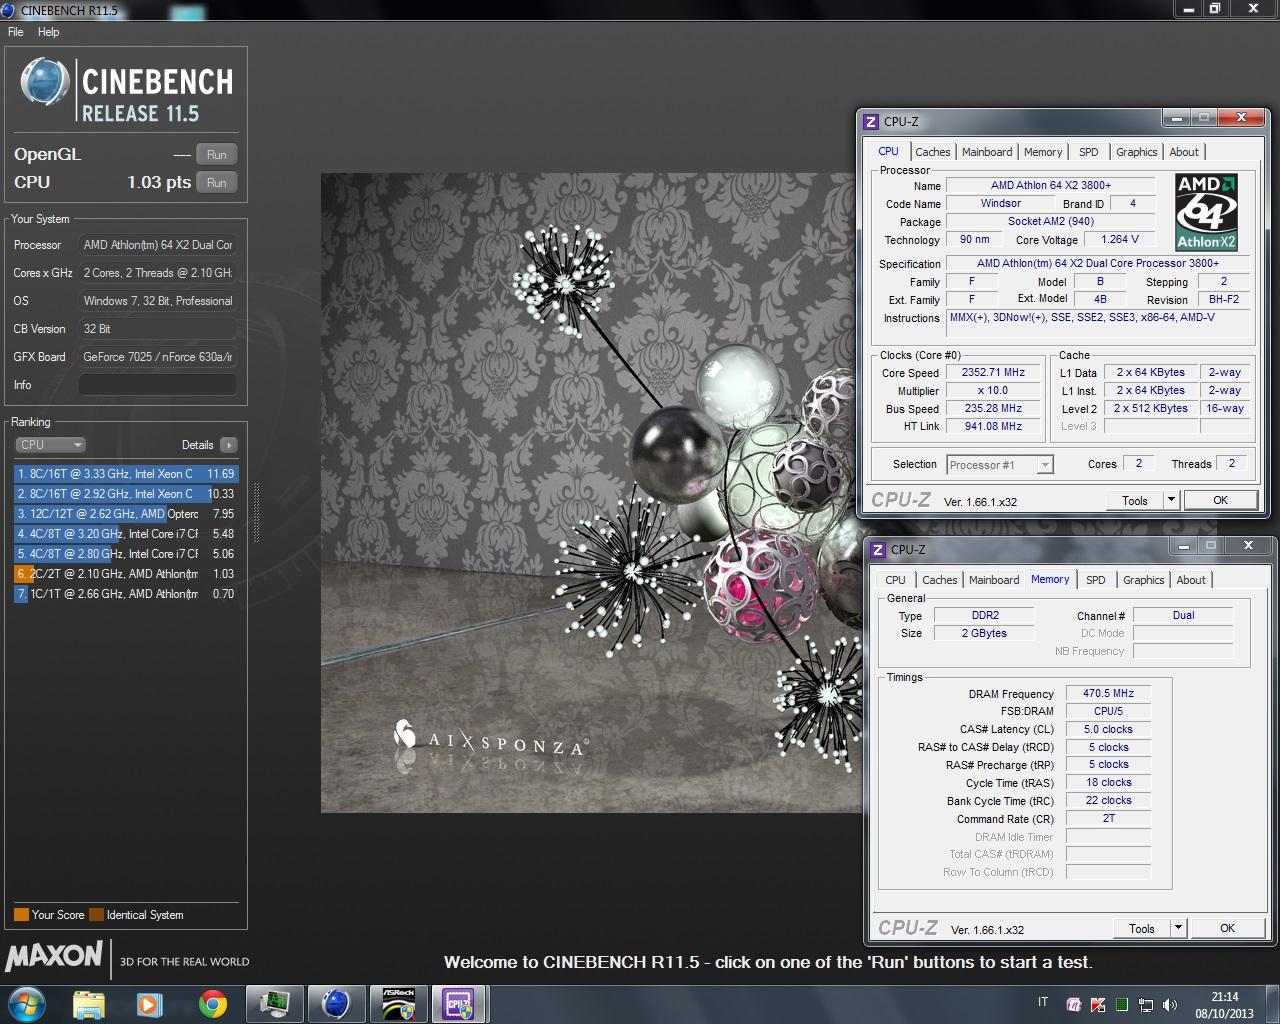The image size is (1280, 1024).
Task: Select ranking entry 12C/12T @ 2.62 GHz AMD Opteron
Action: point(126,514)
